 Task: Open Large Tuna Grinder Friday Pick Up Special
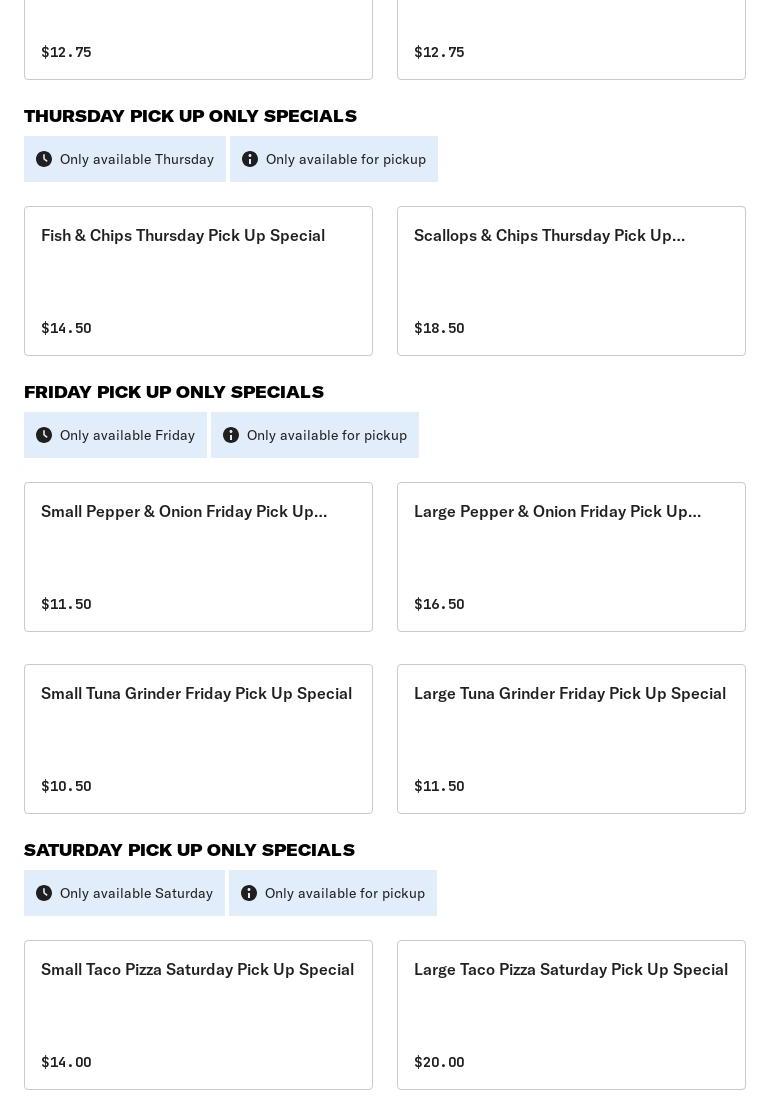[571, 739]
